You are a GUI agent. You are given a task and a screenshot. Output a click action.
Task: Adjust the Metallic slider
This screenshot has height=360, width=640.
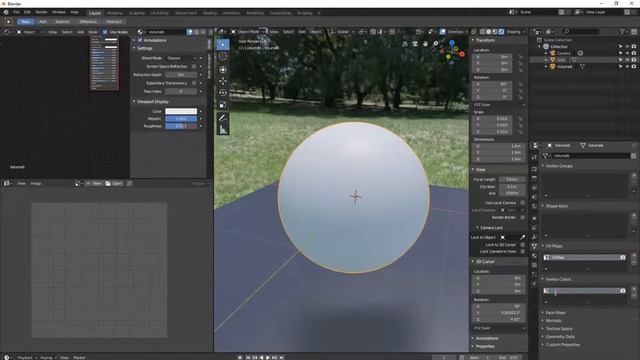pyautogui.click(x=181, y=119)
